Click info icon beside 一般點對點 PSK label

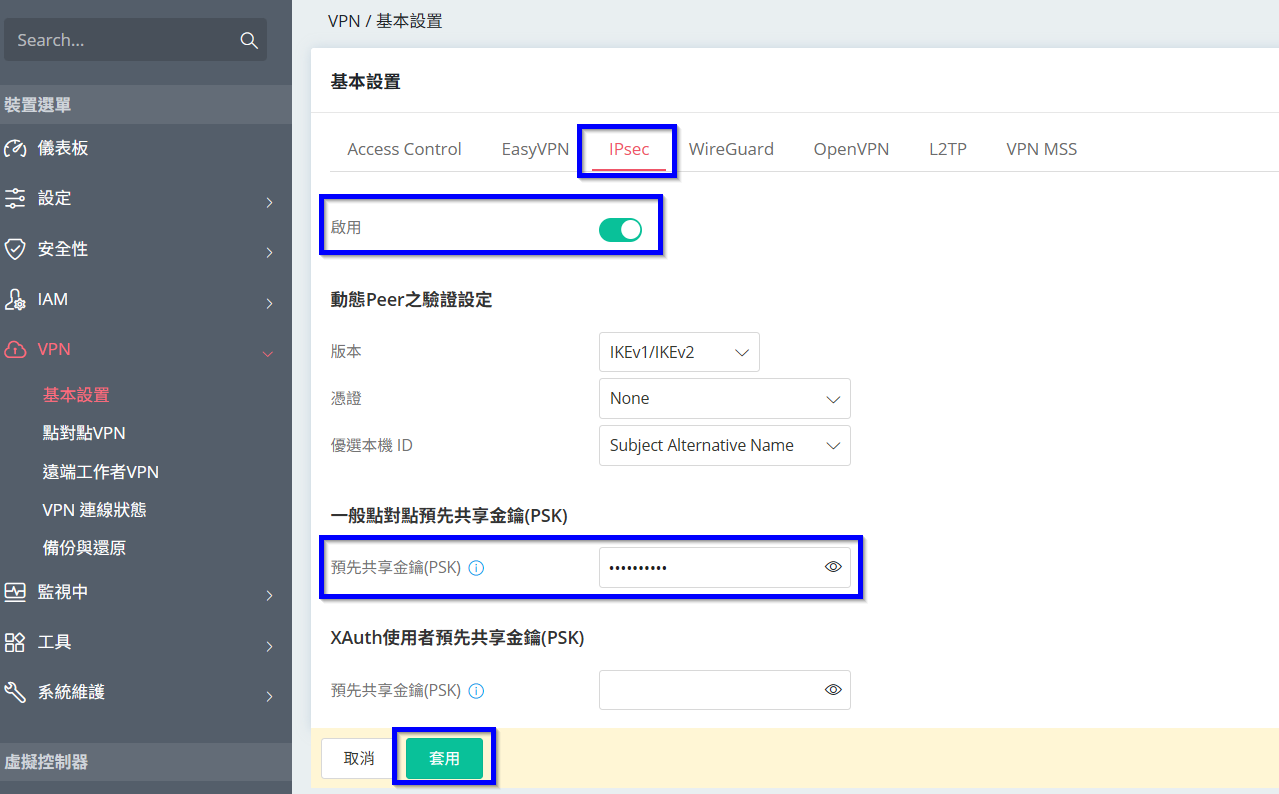pyautogui.click(x=477, y=568)
